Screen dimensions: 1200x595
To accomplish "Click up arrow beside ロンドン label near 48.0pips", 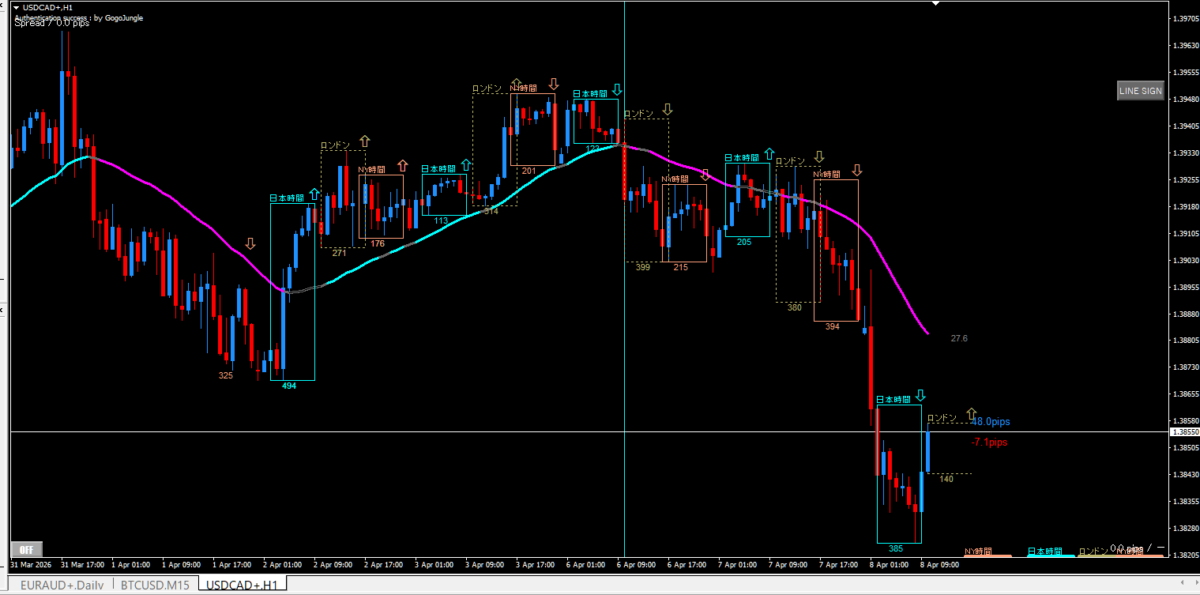I will click(x=970, y=413).
